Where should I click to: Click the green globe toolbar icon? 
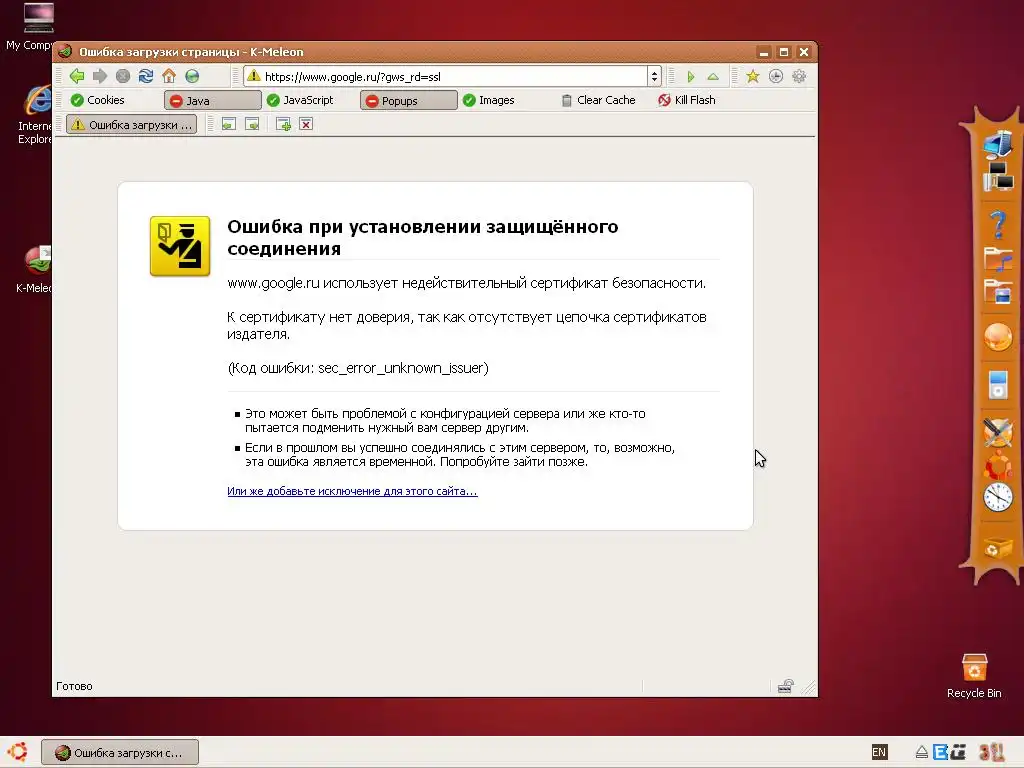[192, 76]
